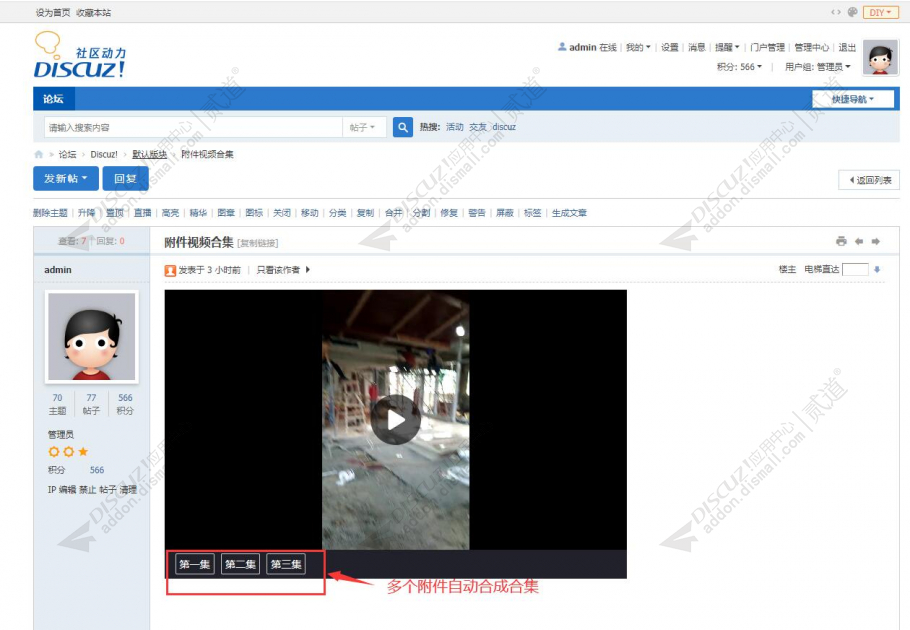Play the video with center play button
The height and width of the screenshot is (630, 910).
396,420
